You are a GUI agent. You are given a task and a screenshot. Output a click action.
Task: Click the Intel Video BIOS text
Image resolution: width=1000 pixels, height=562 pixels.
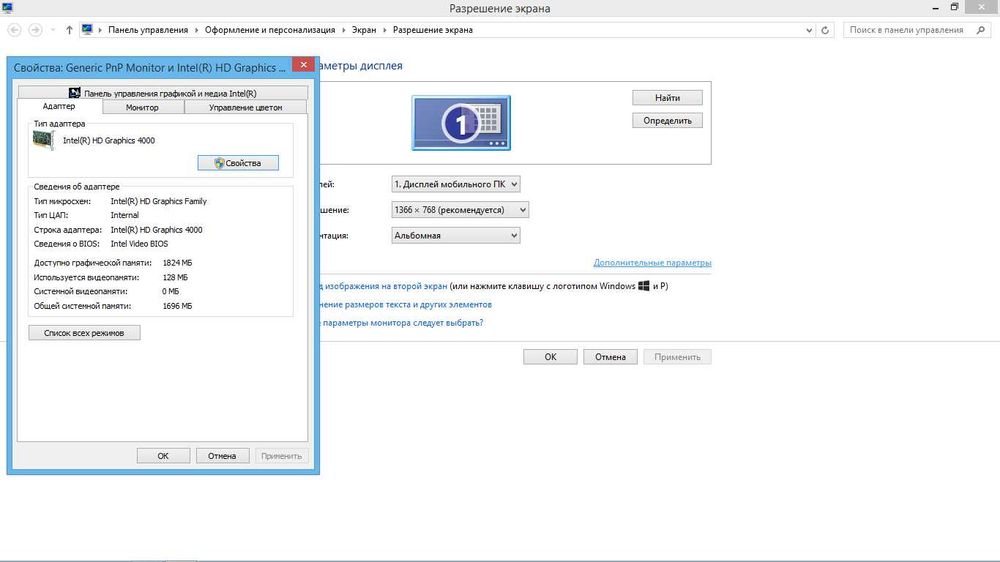[x=140, y=244]
